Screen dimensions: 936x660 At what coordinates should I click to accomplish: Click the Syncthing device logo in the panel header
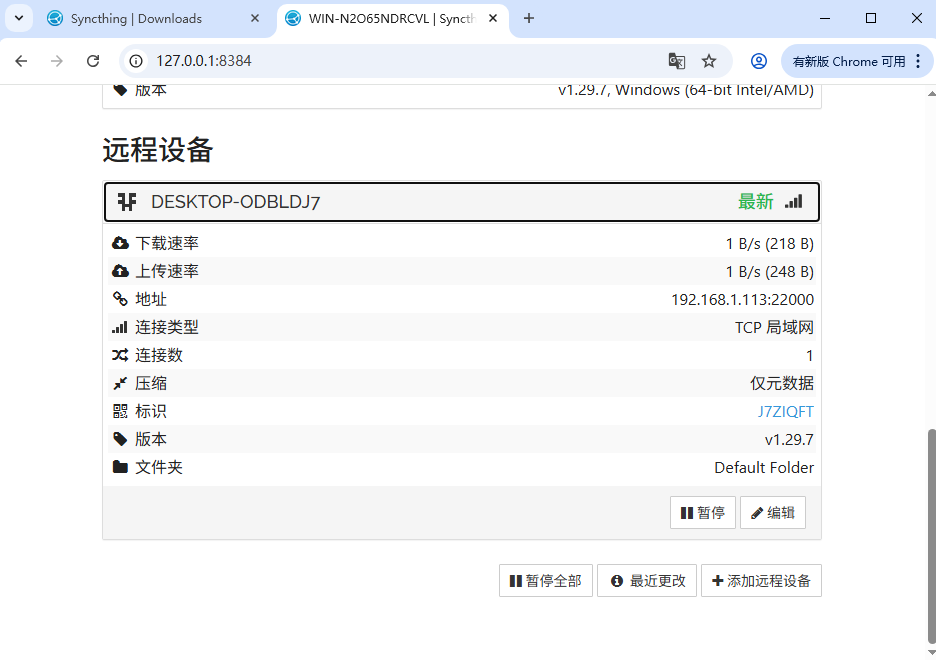(128, 201)
